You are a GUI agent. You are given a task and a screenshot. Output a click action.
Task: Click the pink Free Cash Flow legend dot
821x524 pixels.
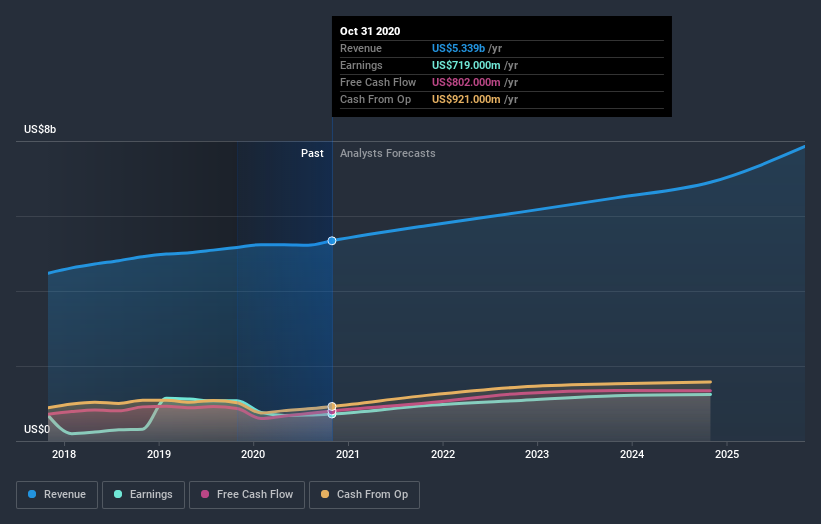[x=205, y=494]
